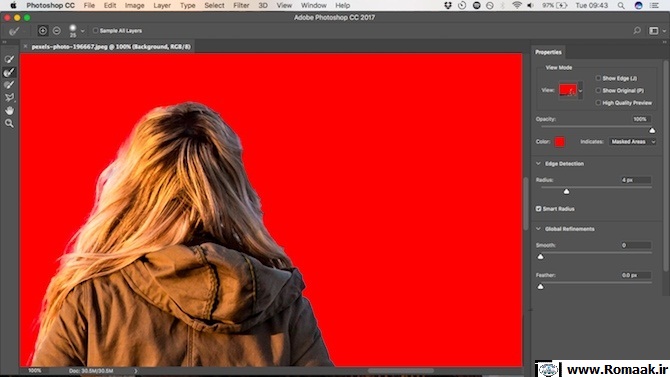Screen dimensions: 670x377
Task: Click the canvas vertical scrollbar
Action: 526,203
